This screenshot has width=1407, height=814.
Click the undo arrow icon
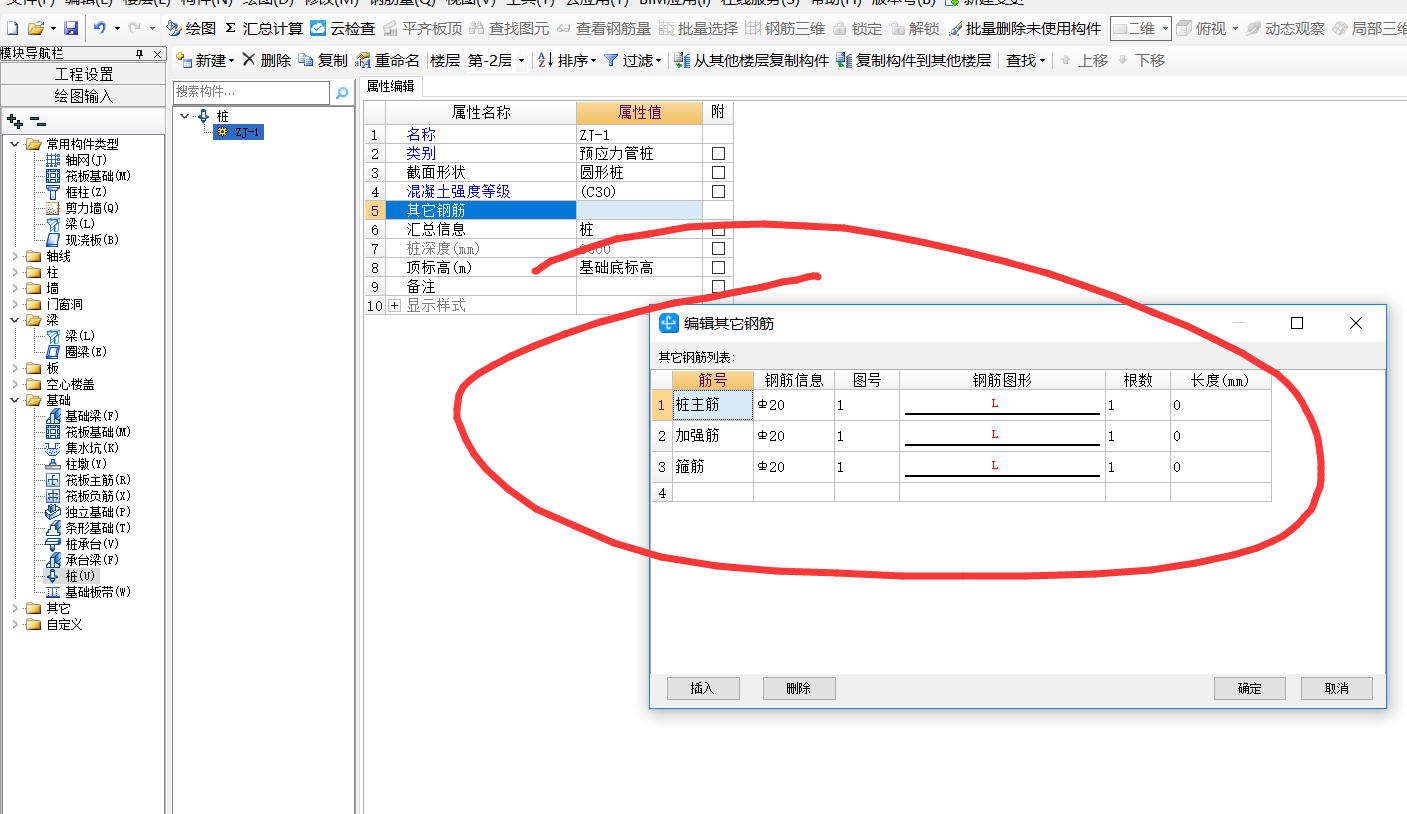pyautogui.click(x=100, y=28)
